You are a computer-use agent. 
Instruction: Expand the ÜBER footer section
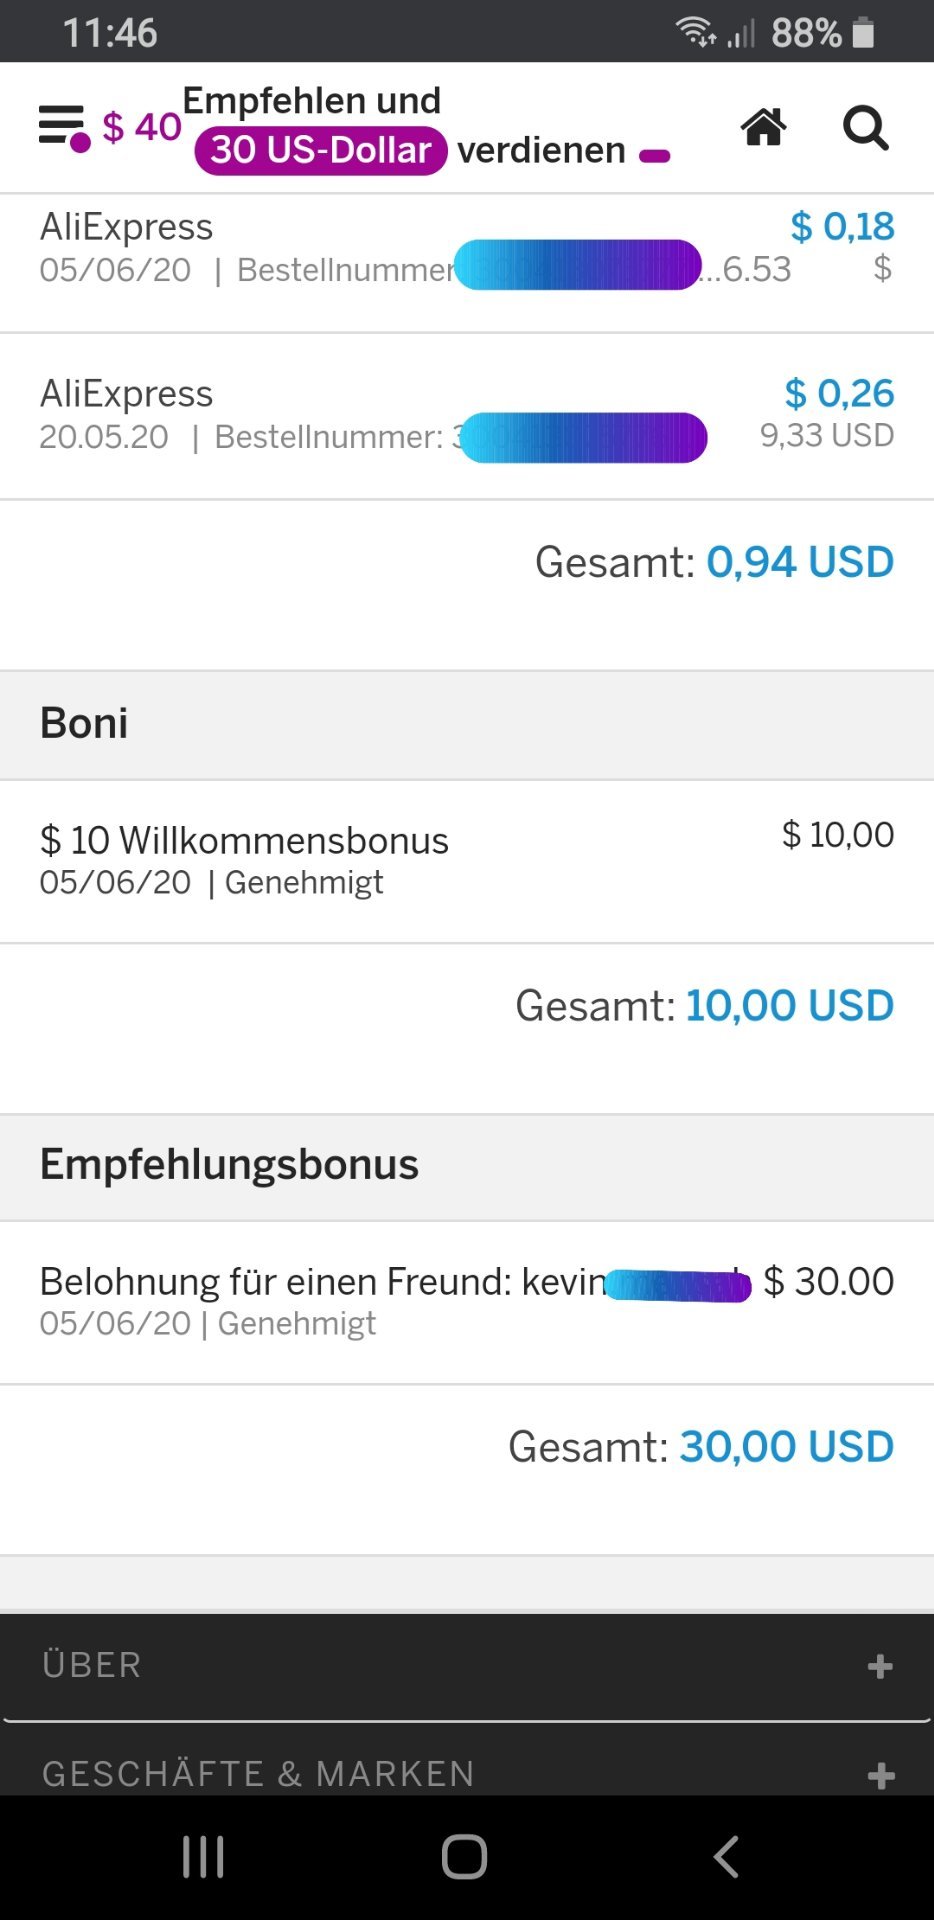467,1666
